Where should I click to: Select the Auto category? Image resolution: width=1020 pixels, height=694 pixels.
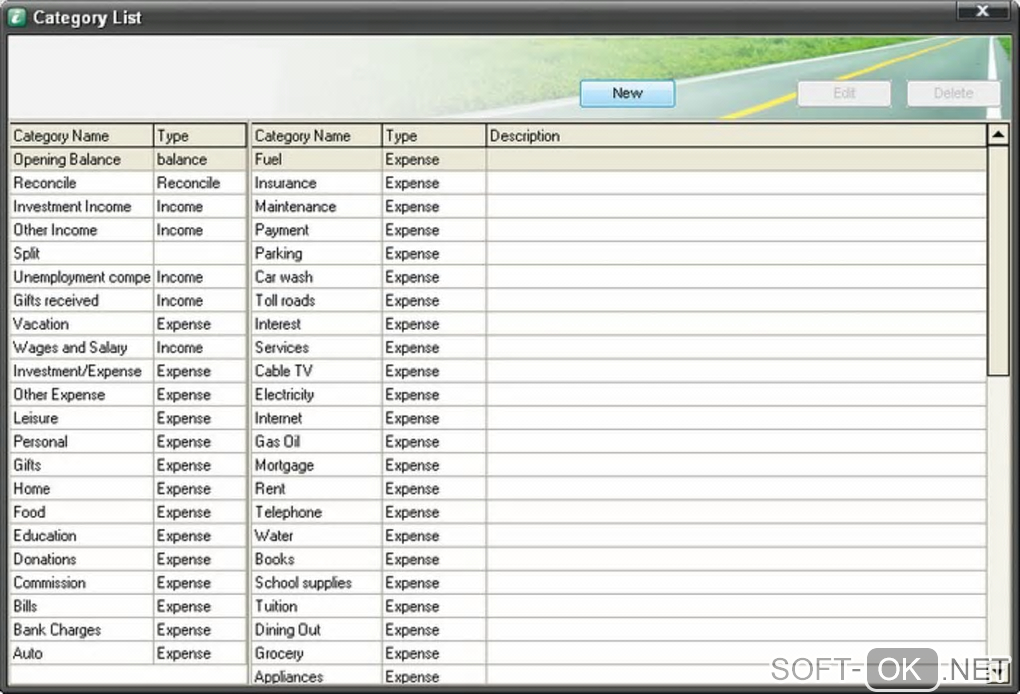tap(128, 653)
